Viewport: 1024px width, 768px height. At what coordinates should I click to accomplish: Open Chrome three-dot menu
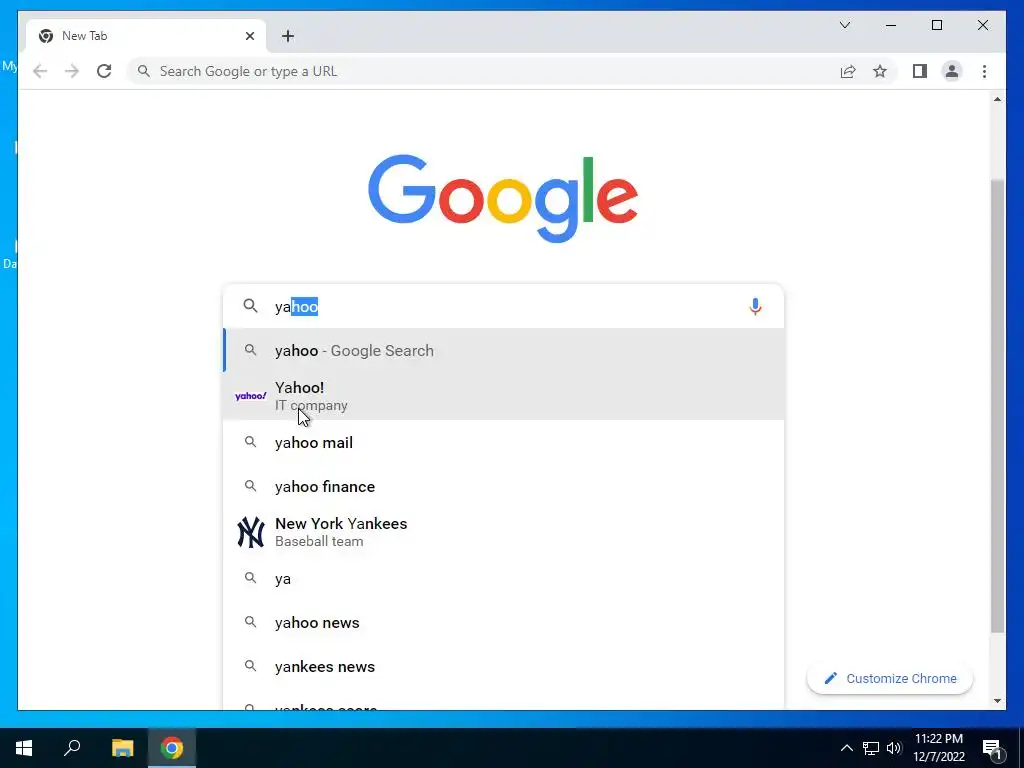tap(984, 71)
